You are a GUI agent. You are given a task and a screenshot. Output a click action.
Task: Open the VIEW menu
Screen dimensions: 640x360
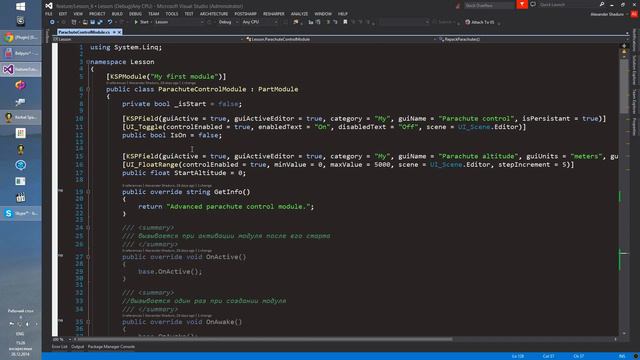(78, 14)
